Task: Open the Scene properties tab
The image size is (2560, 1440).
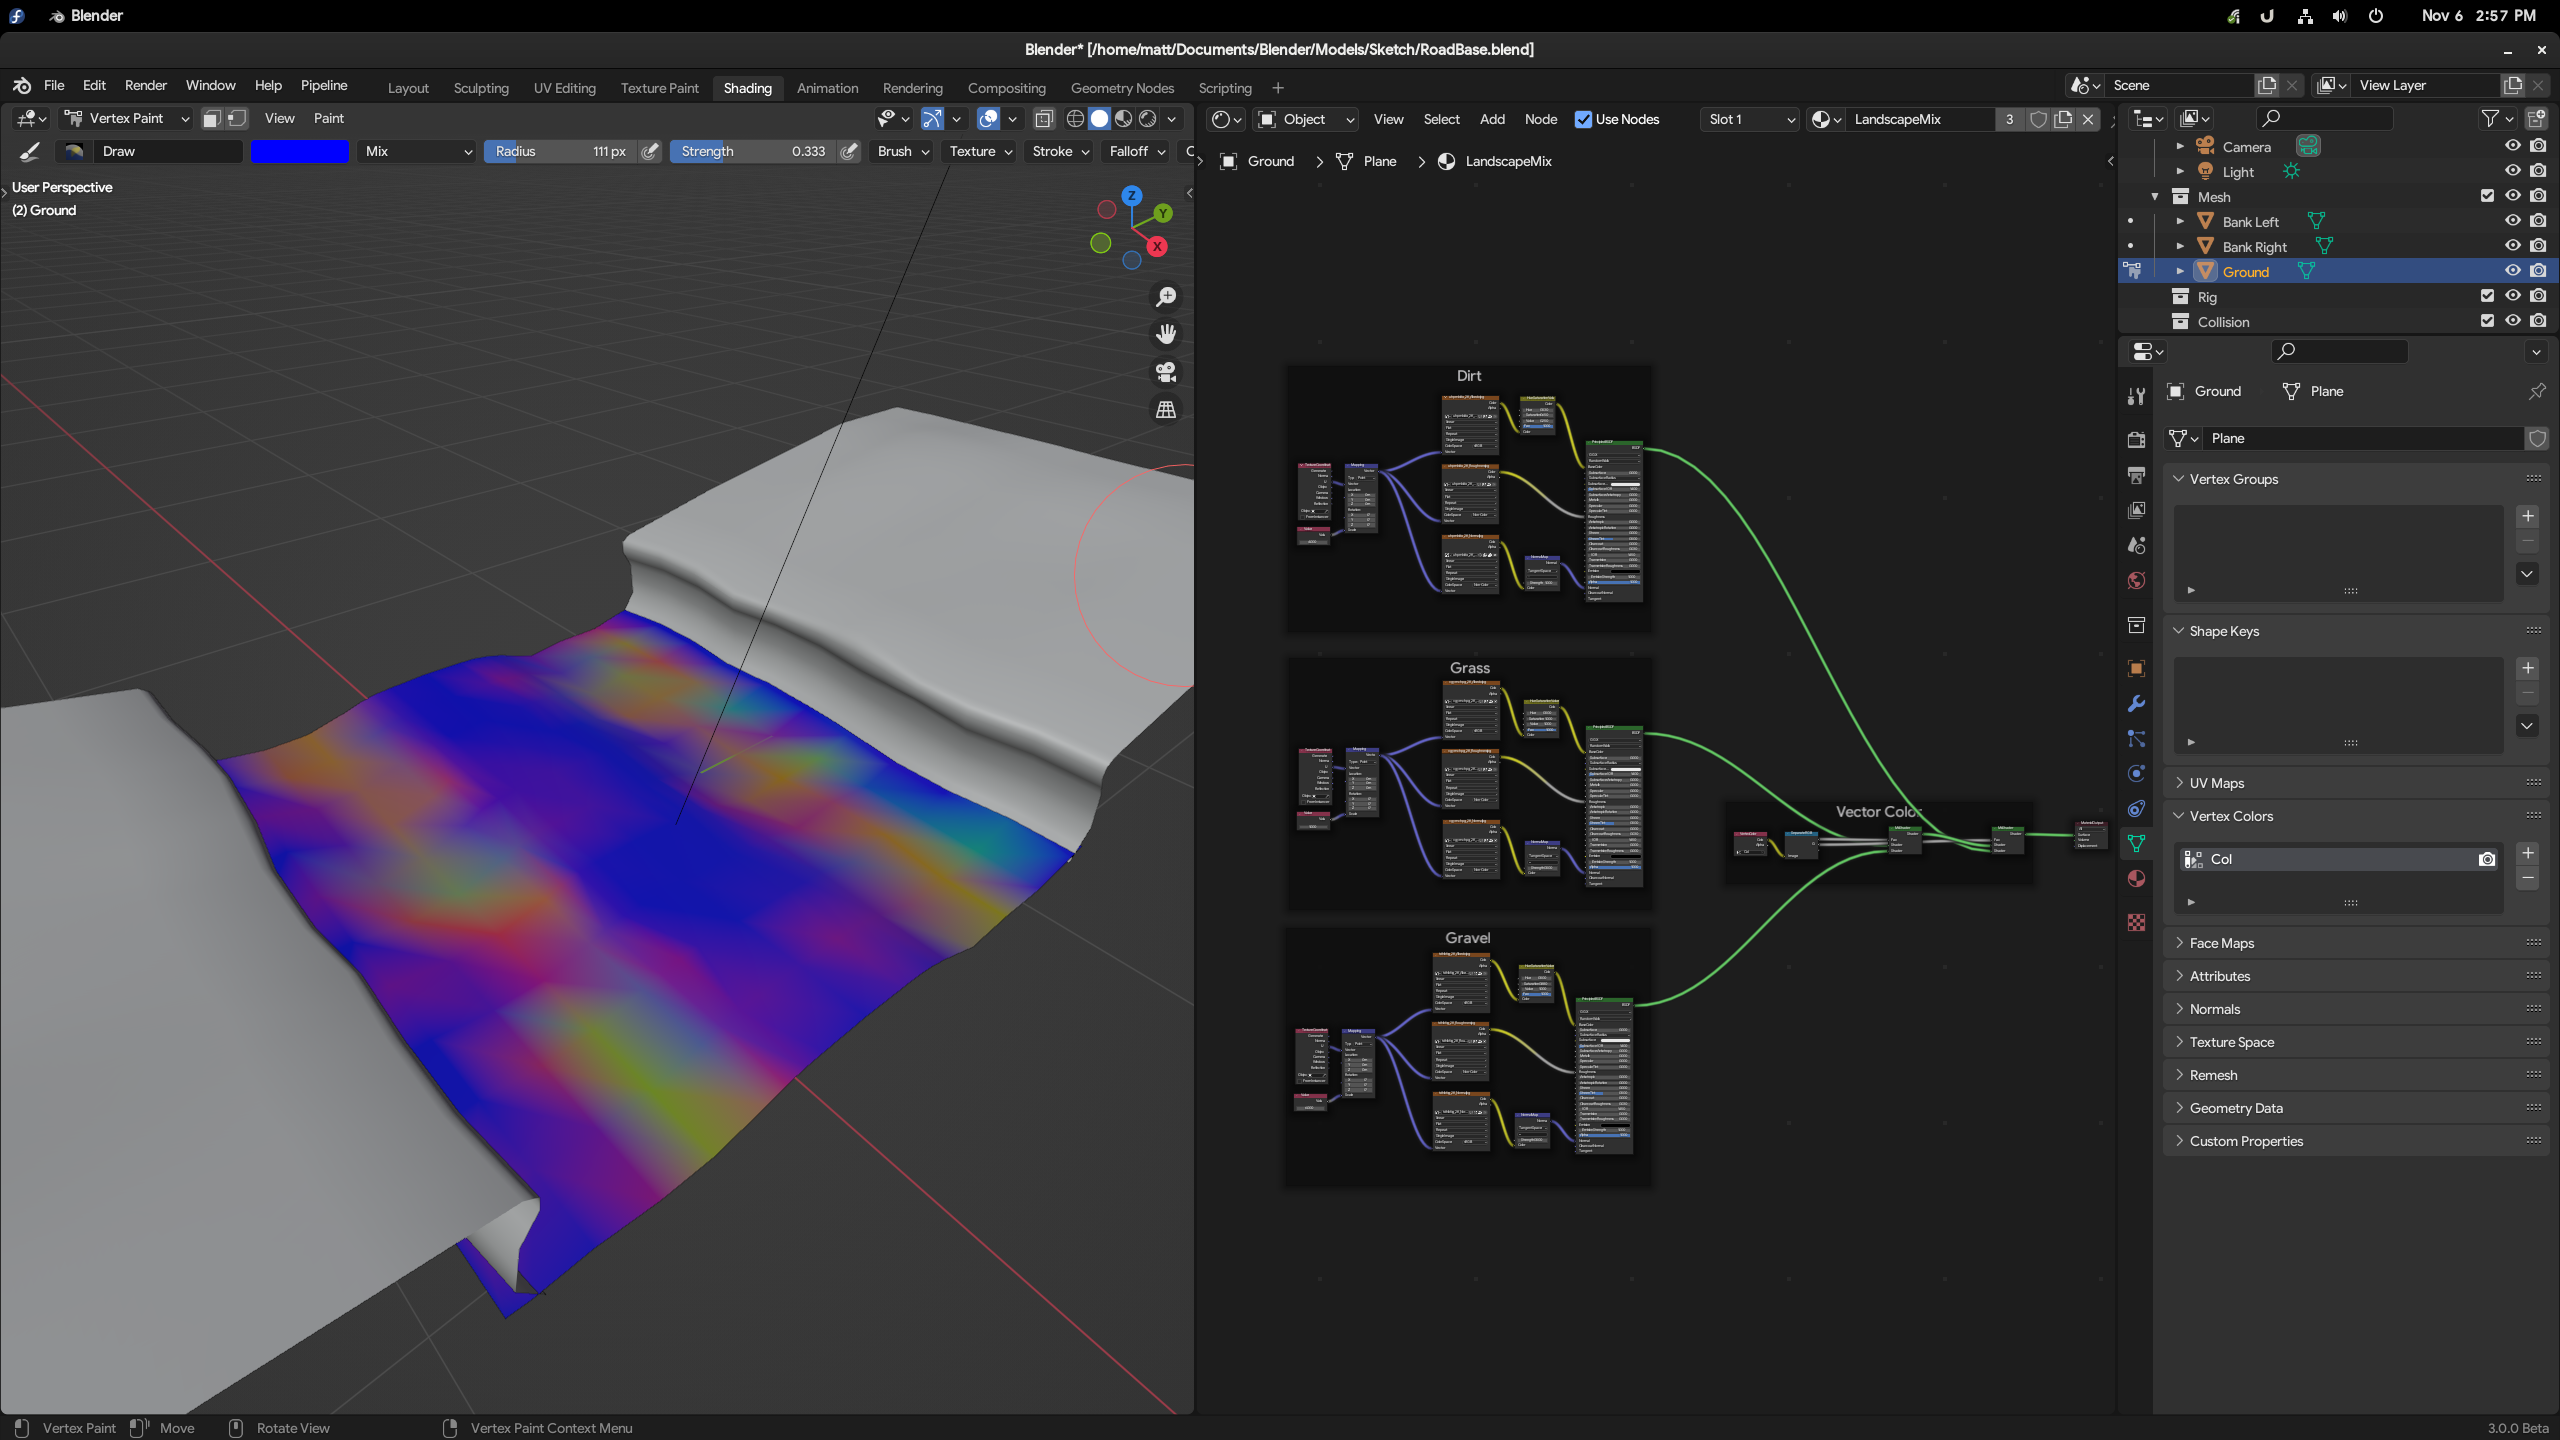Action: pos(2136,545)
